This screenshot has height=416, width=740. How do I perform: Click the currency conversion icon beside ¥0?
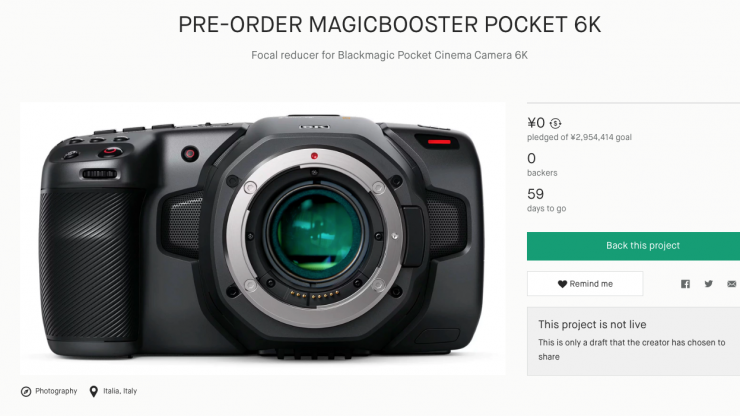coord(555,124)
